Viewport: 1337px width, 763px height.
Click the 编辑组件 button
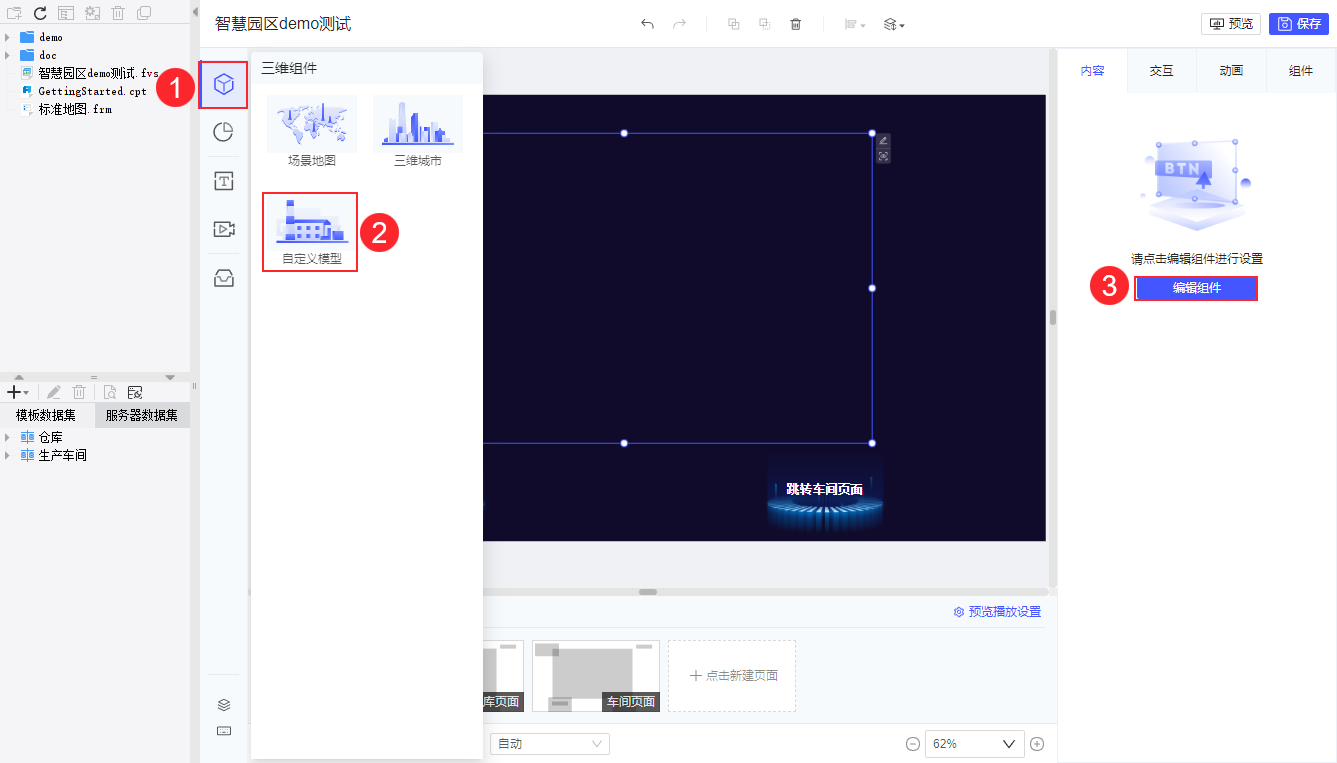tap(1196, 288)
